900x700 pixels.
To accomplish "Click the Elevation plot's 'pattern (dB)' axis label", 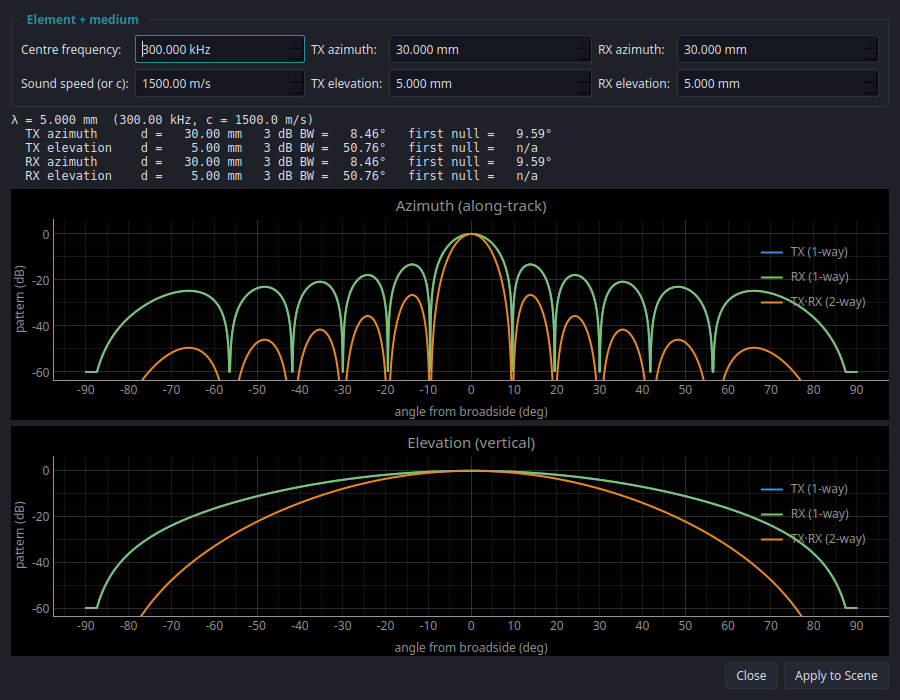I will [20, 535].
